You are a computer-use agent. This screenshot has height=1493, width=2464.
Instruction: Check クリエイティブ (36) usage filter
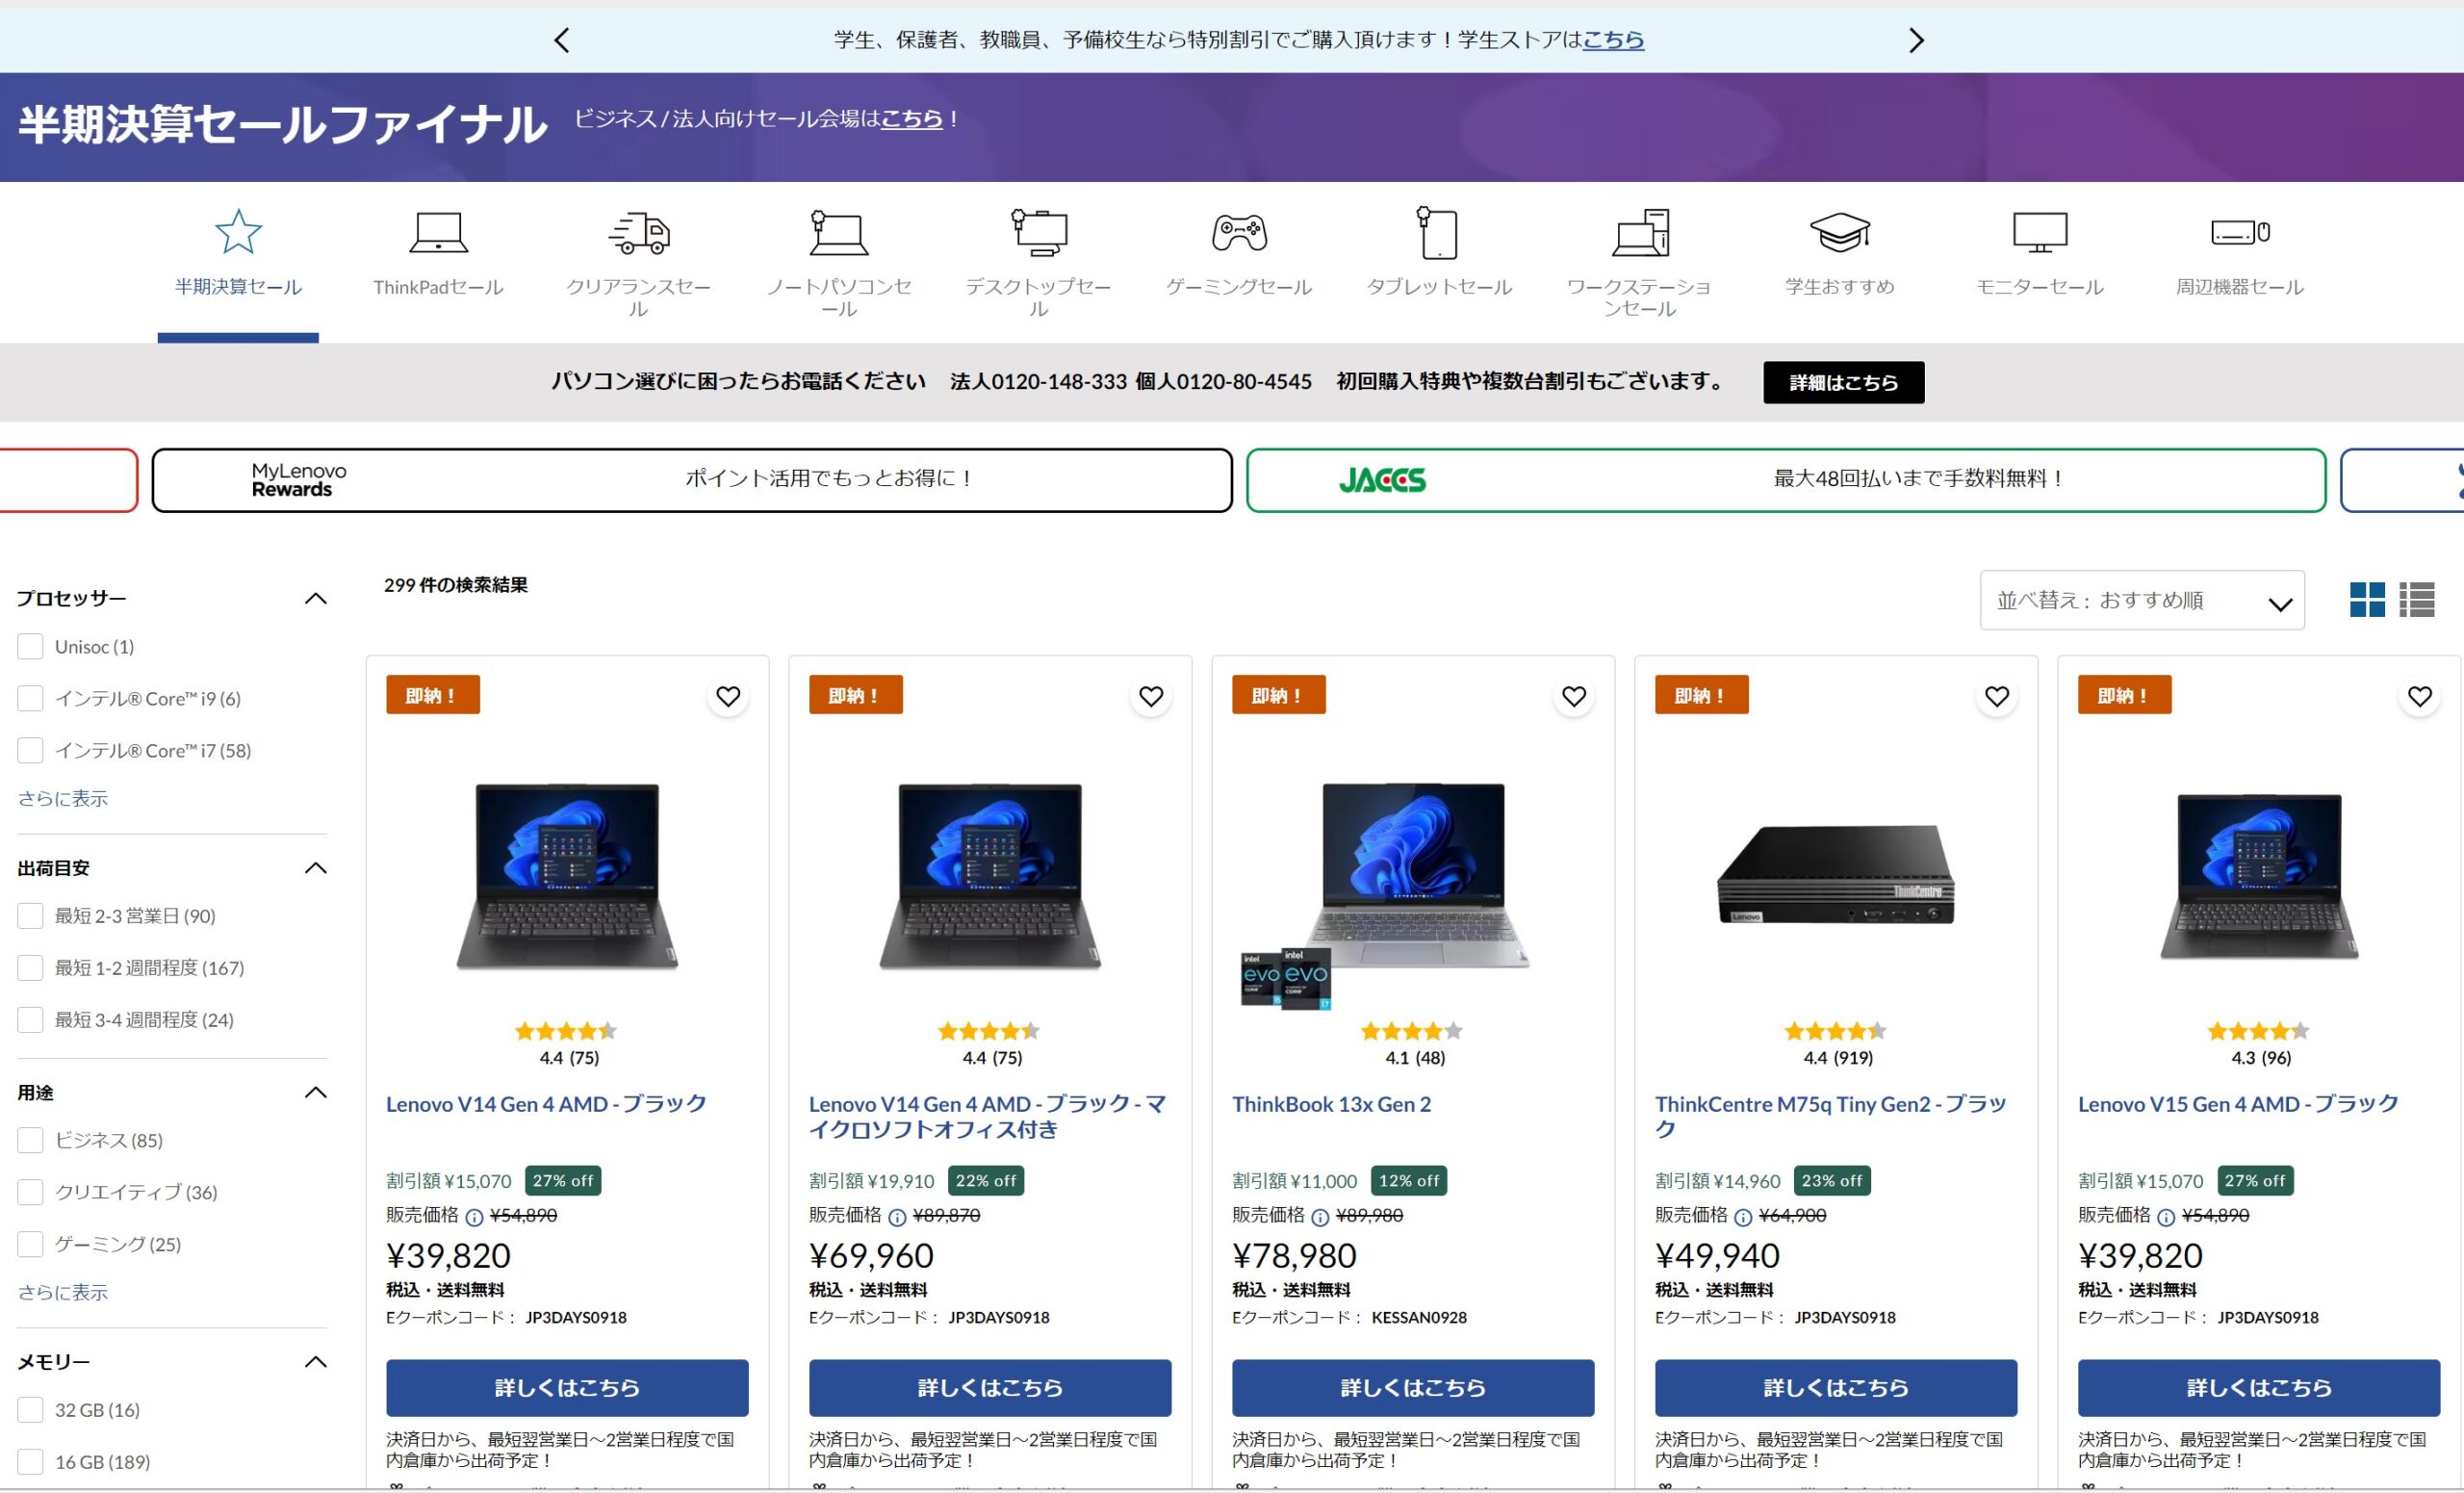tap(30, 1192)
